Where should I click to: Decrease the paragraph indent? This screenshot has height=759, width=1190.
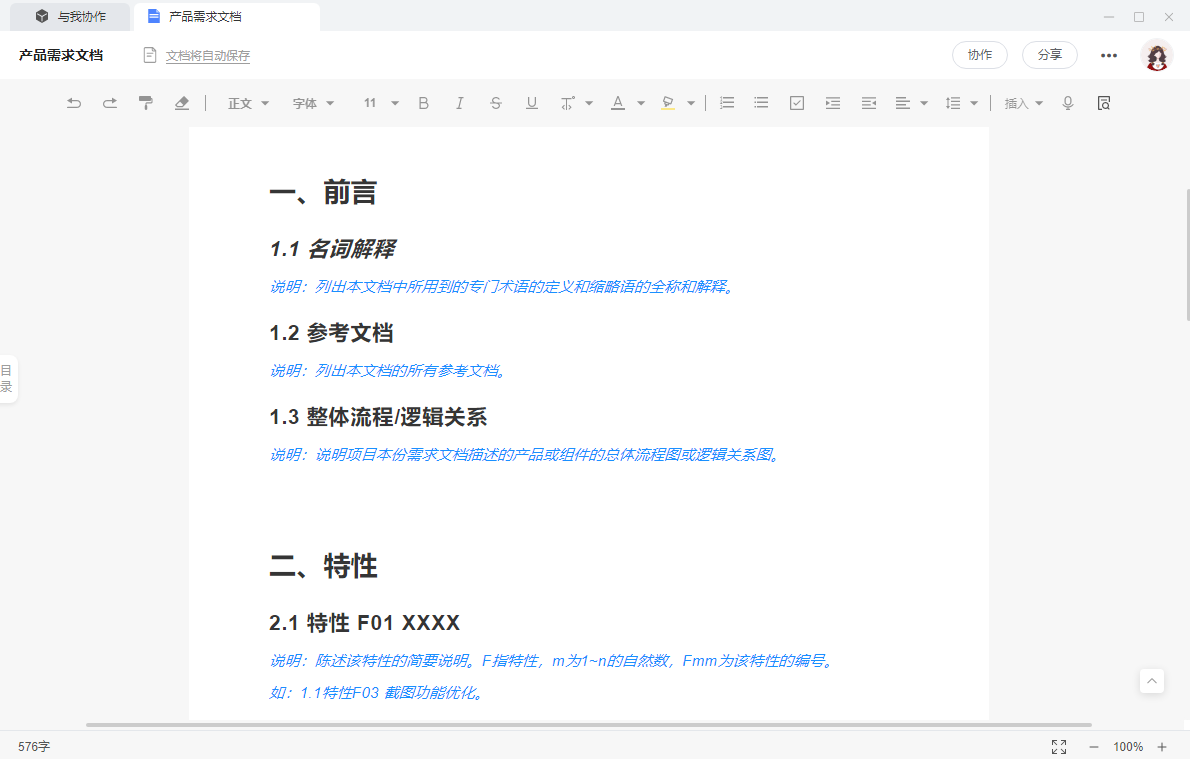pyautogui.click(x=869, y=103)
